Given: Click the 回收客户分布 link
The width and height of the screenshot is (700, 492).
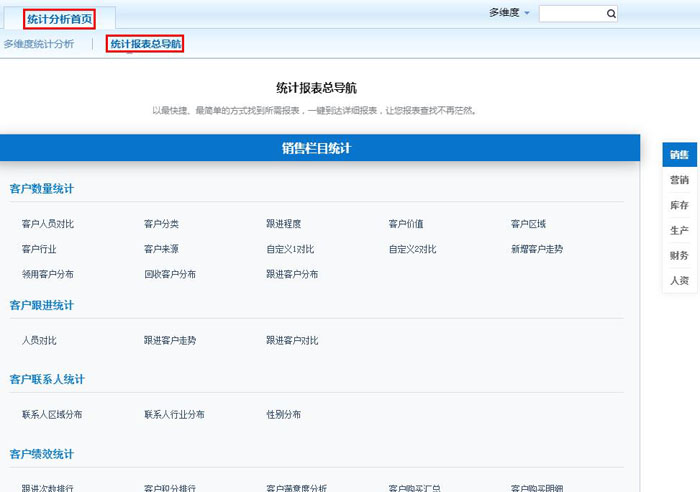Looking at the screenshot, I should click(x=170, y=274).
